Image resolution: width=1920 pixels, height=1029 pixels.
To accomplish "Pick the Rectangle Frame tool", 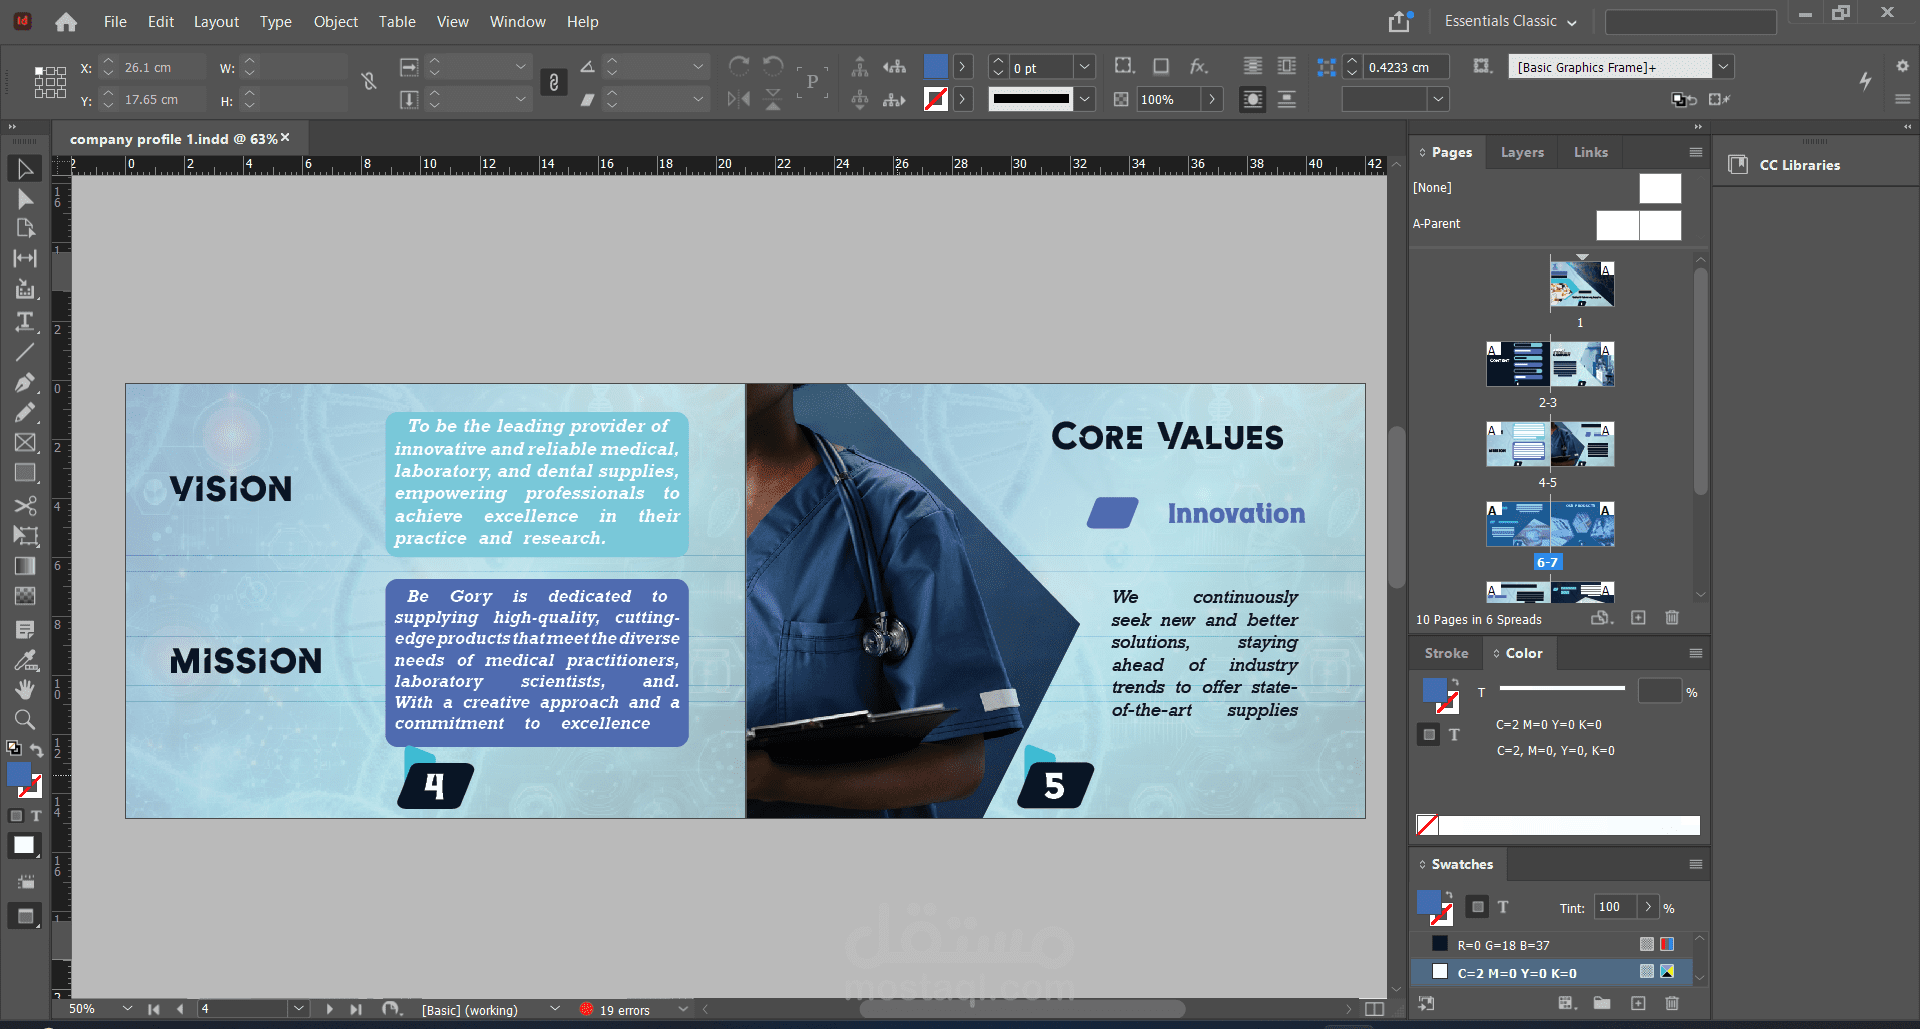I will coord(25,443).
